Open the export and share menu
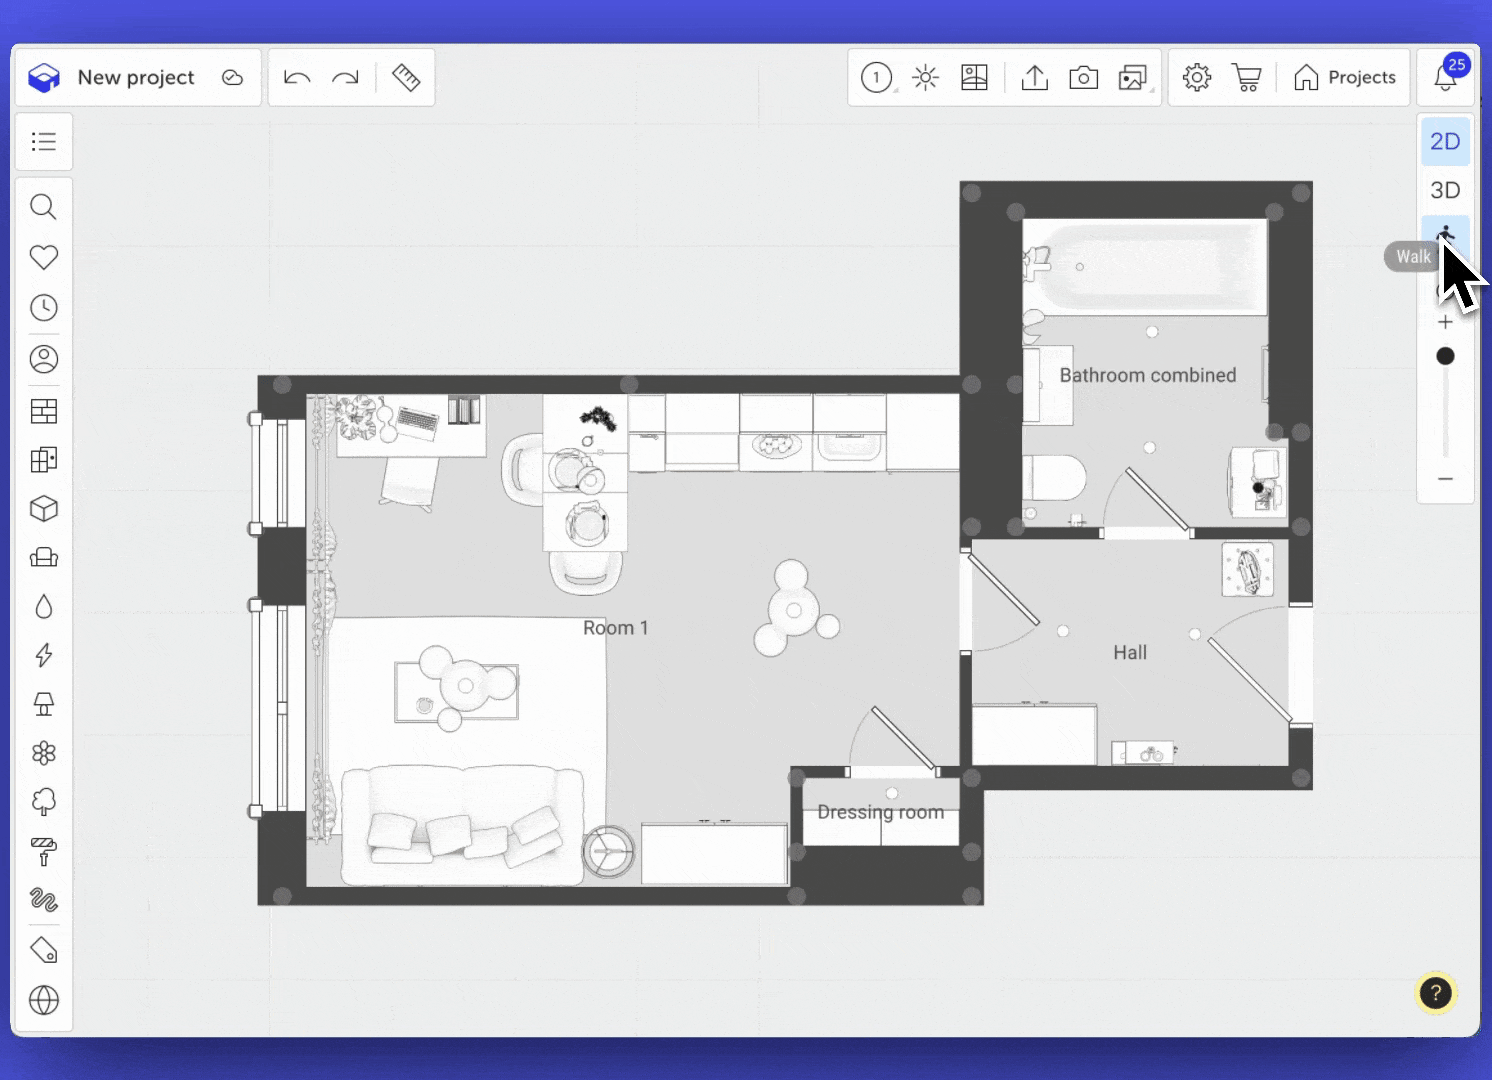Viewport: 1492px width, 1080px height. point(1035,78)
